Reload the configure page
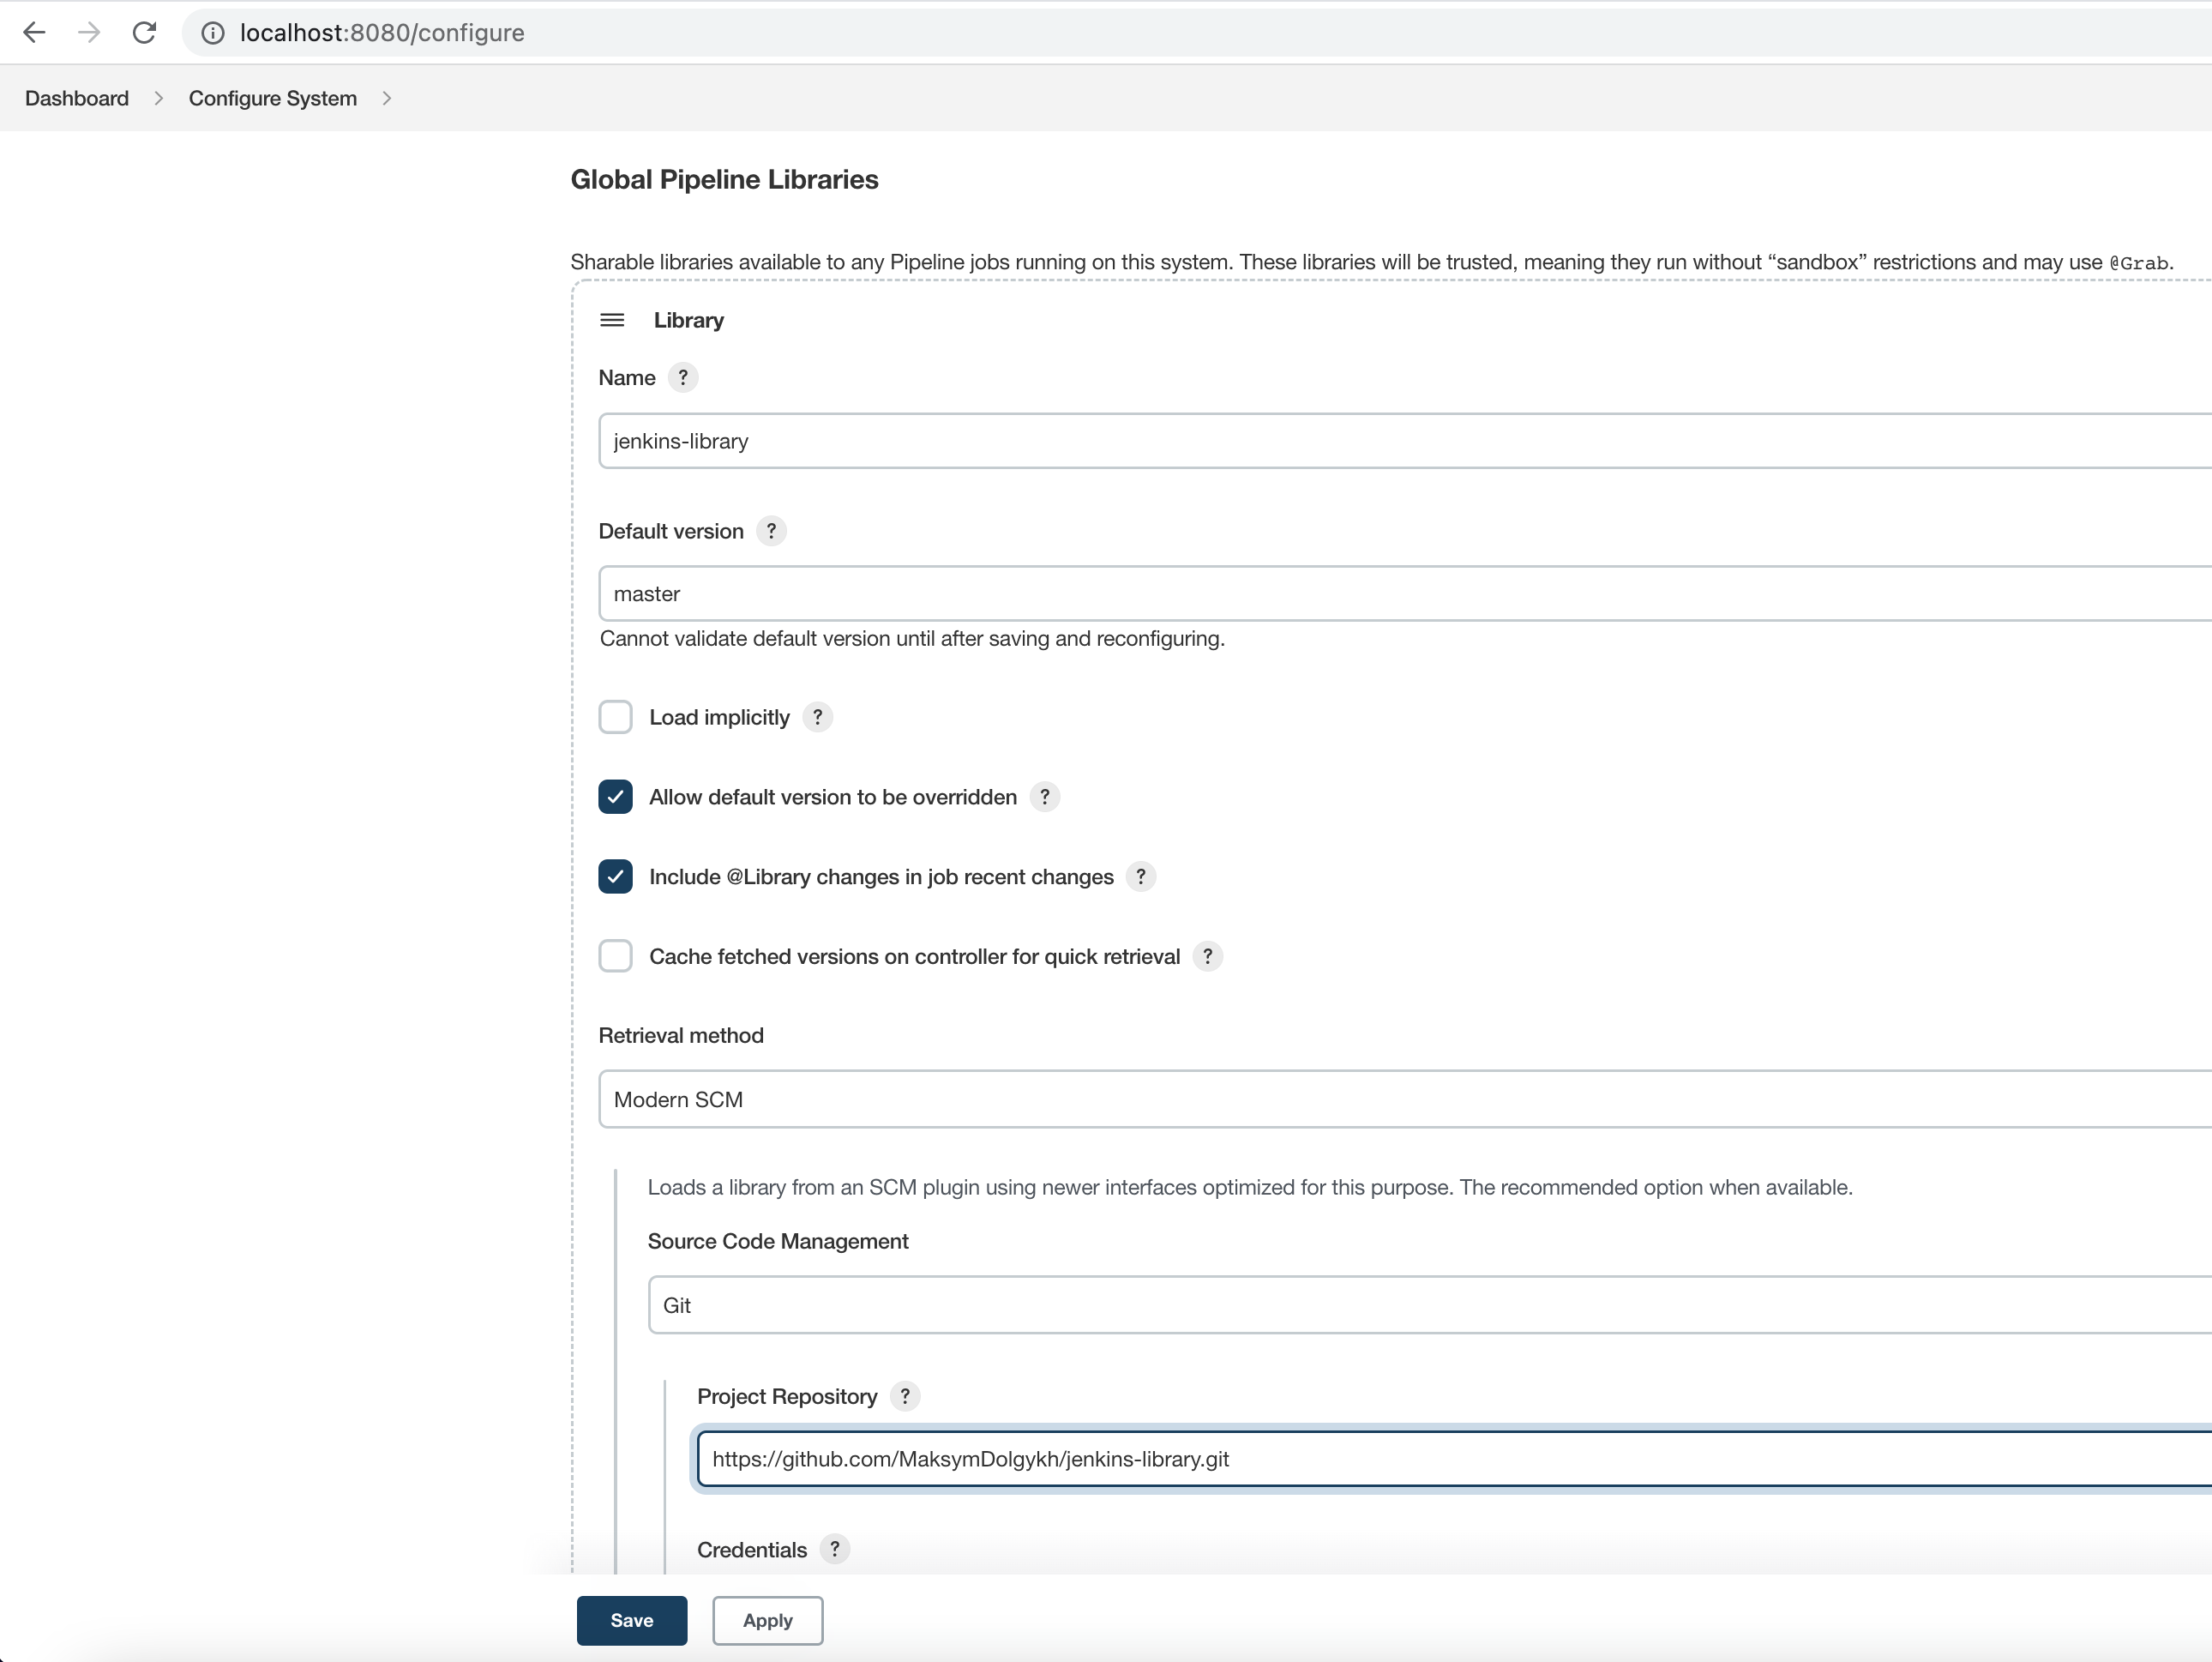Image resolution: width=2212 pixels, height=1662 pixels. coord(144,33)
